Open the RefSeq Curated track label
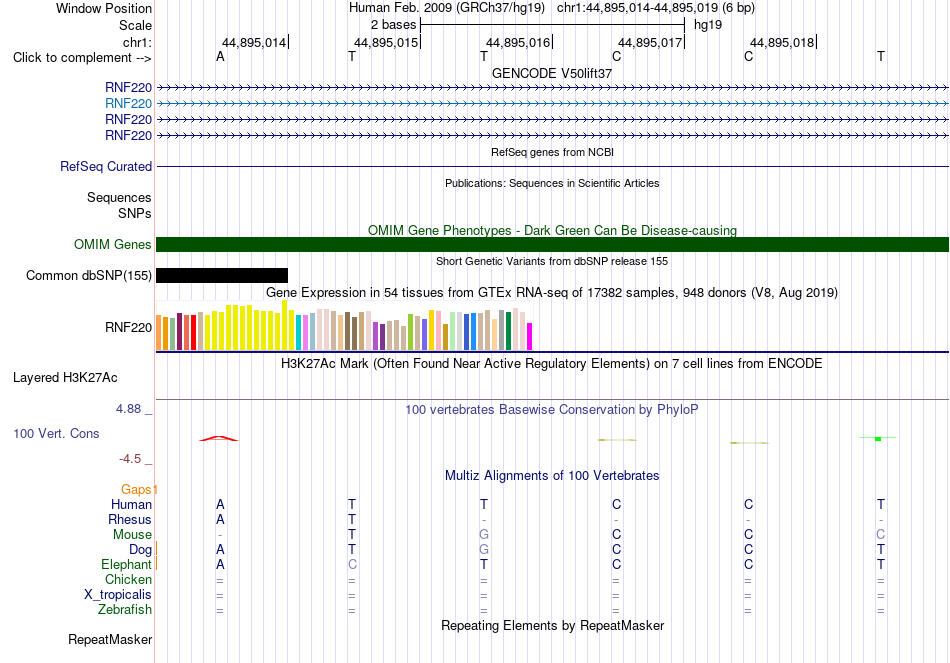 click(106, 167)
